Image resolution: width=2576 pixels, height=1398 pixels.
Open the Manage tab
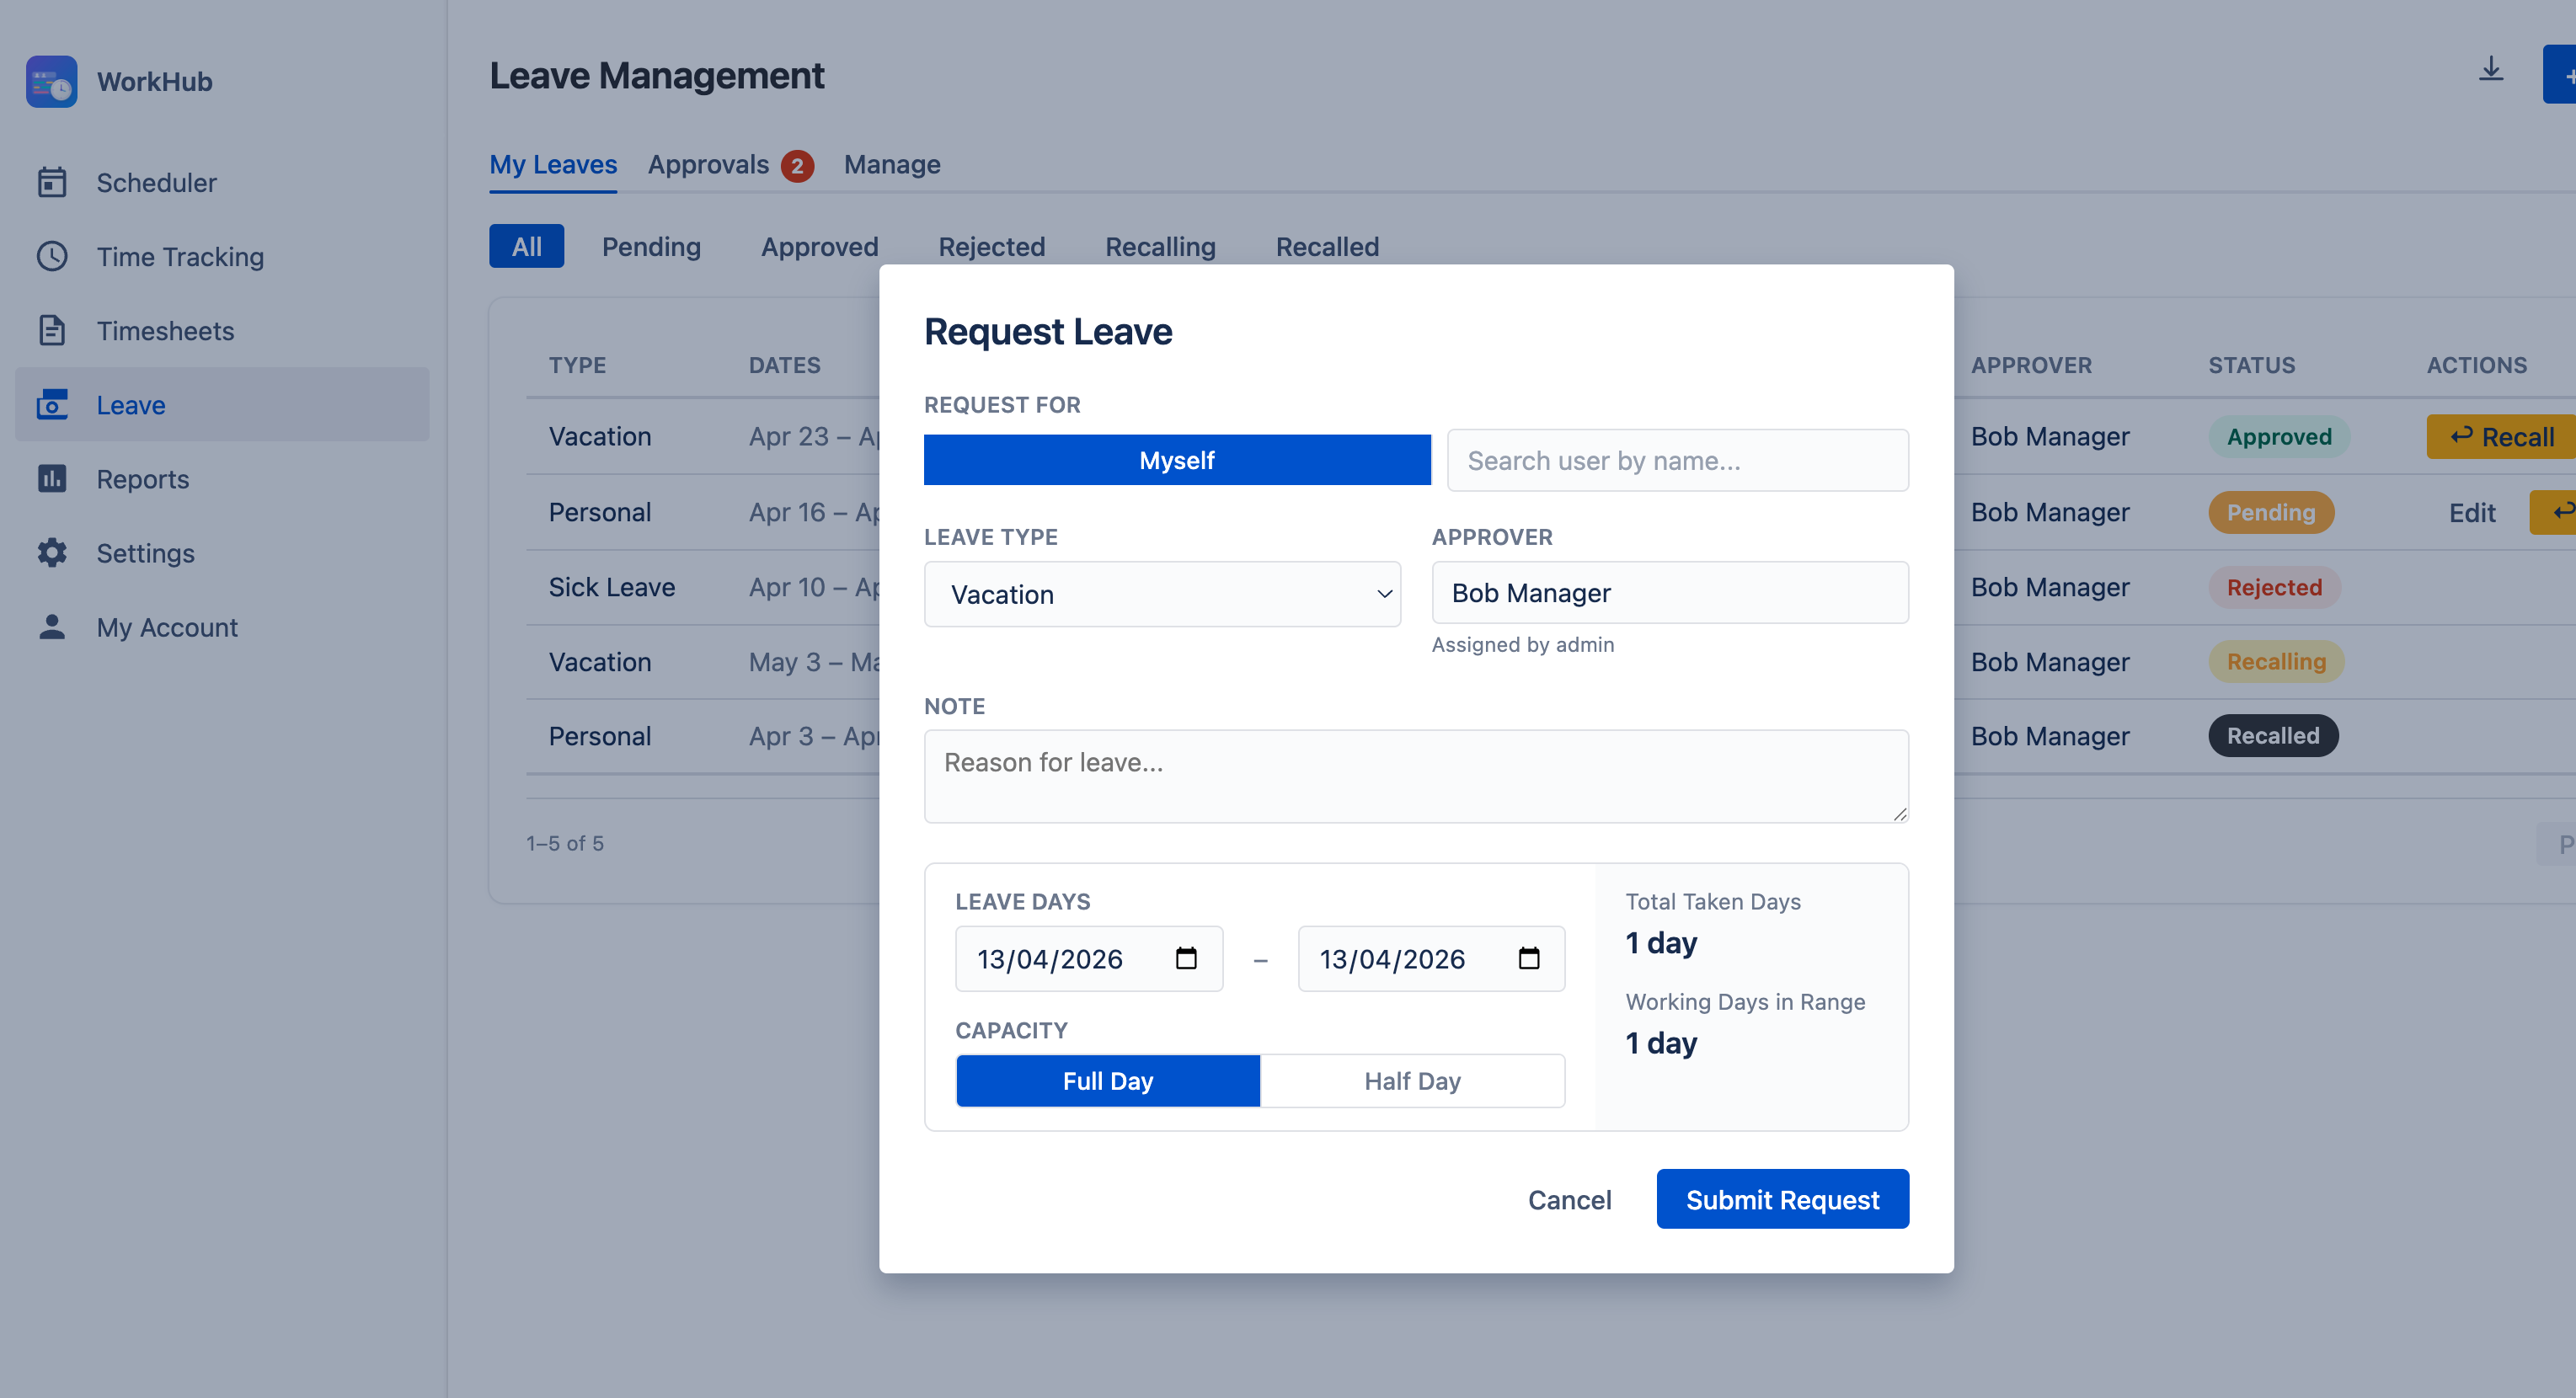[892, 165]
